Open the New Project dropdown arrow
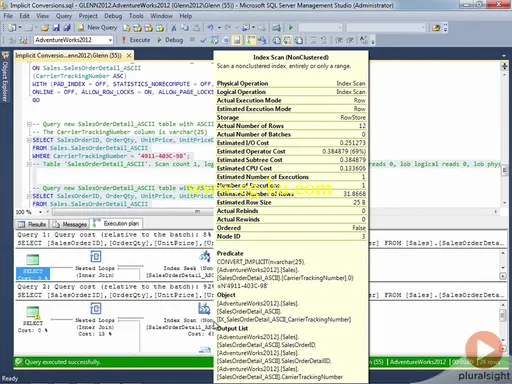 [x=20, y=28]
